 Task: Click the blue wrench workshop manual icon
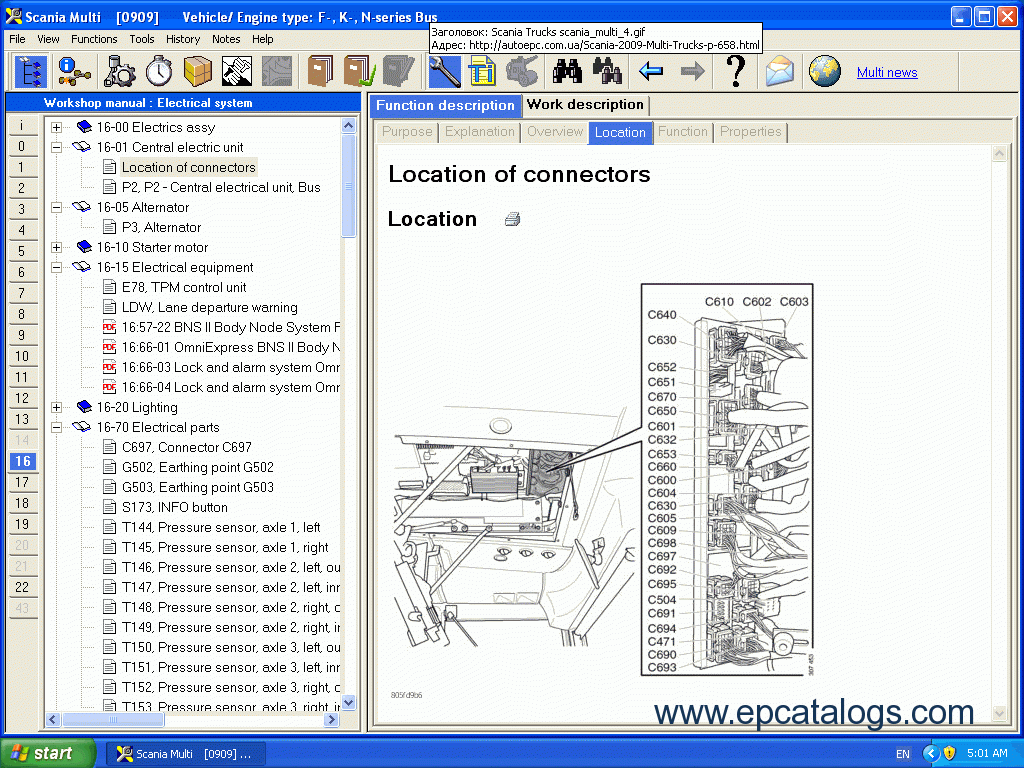[445, 72]
